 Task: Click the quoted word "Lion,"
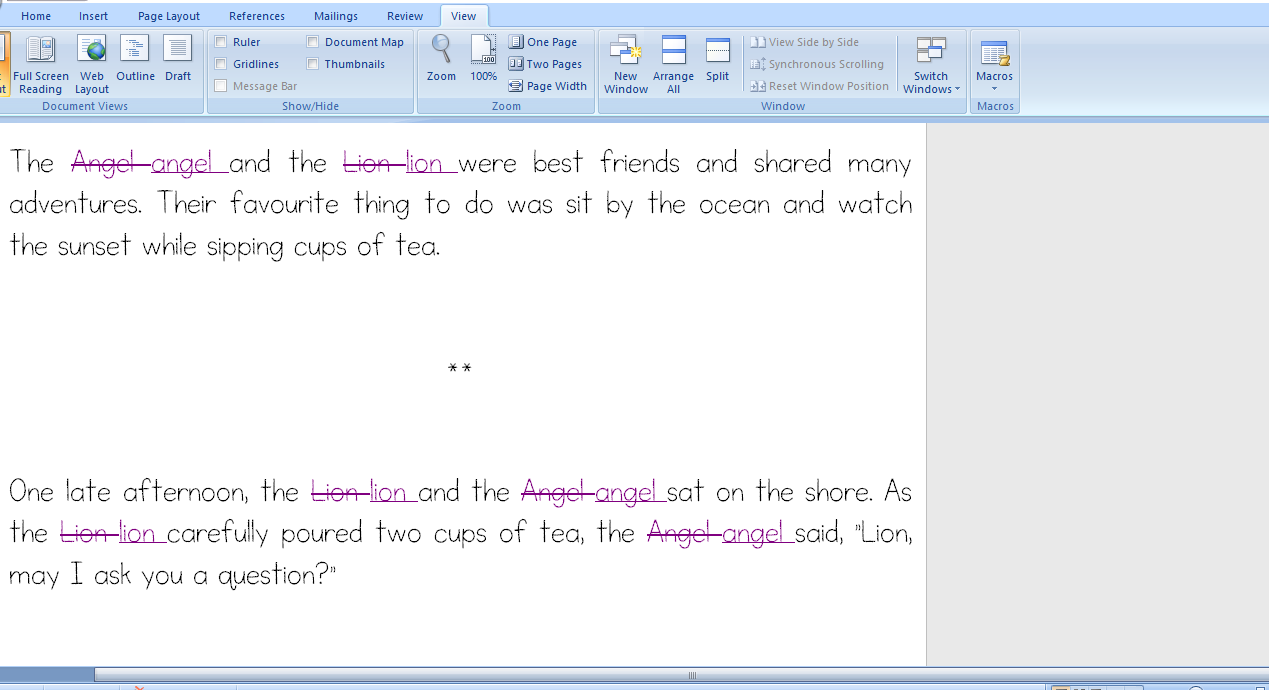click(x=885, y=534)
